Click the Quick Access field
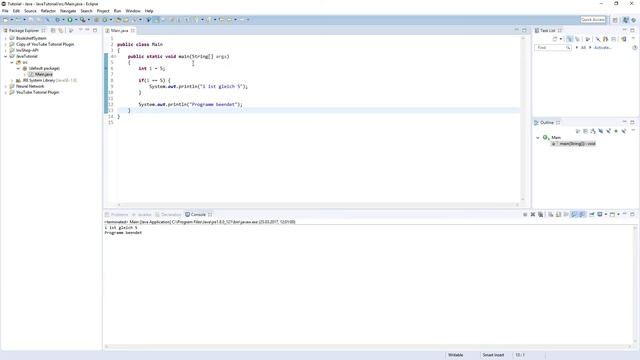 [x=593, y=20]
